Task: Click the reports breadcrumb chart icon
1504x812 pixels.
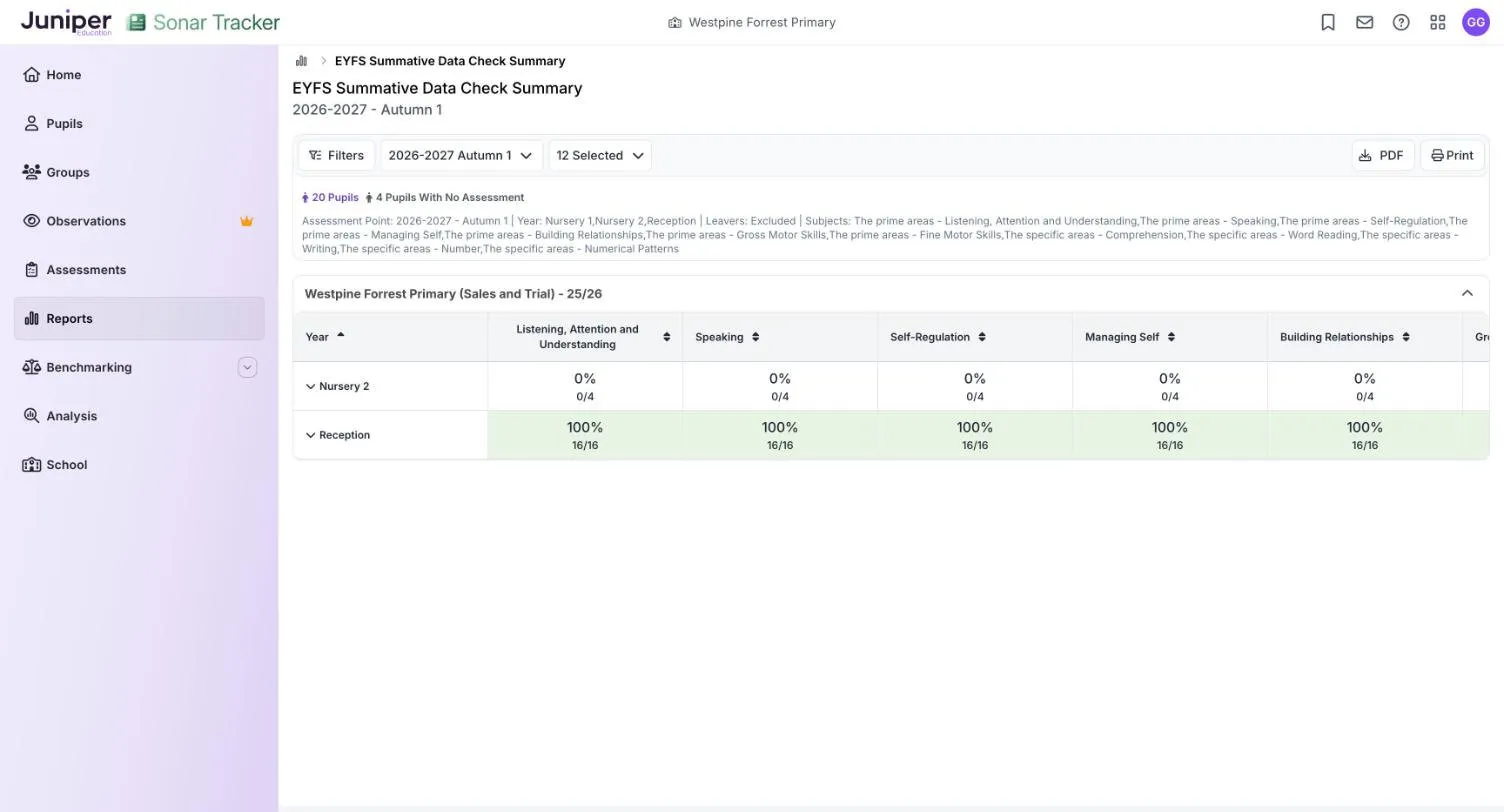Action: pos(301,61)
